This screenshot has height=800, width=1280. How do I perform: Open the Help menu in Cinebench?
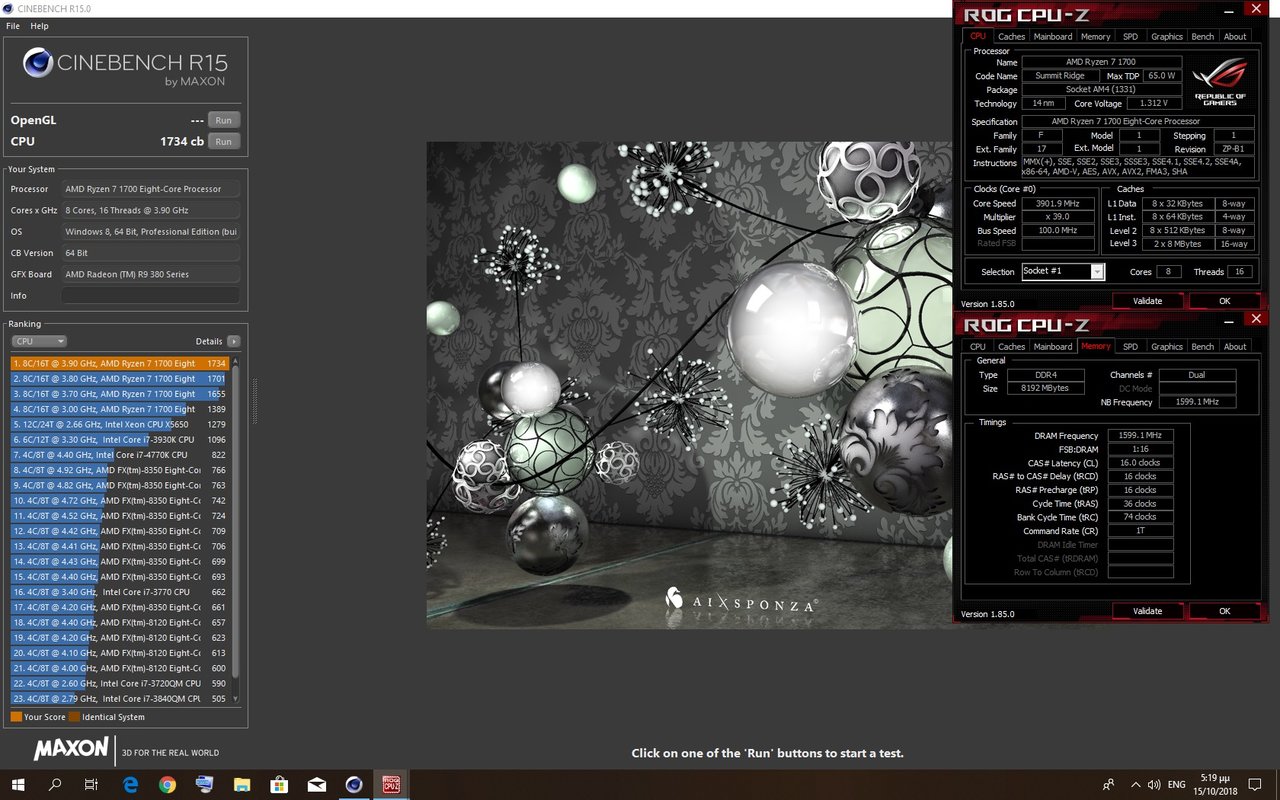coord(39,25)
